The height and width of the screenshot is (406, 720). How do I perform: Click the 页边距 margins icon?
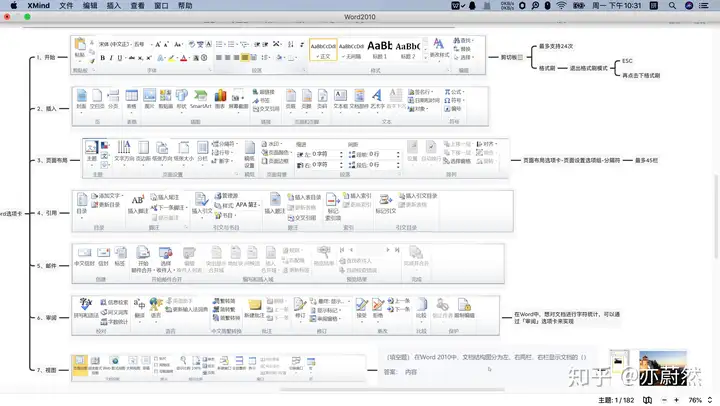143,147
